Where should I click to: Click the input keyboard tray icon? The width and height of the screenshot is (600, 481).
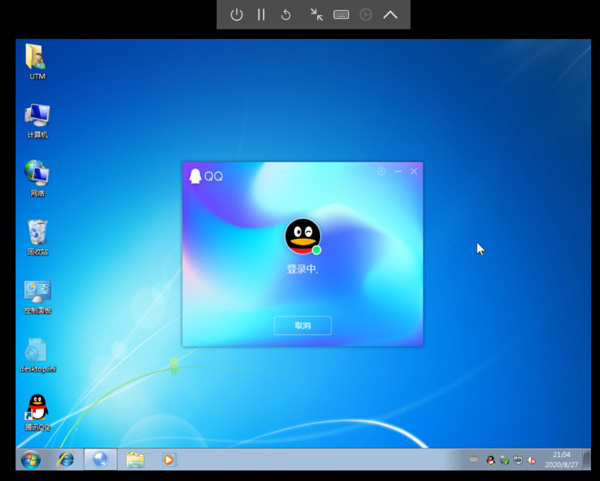pyautogui.click(x=474, y=460)
